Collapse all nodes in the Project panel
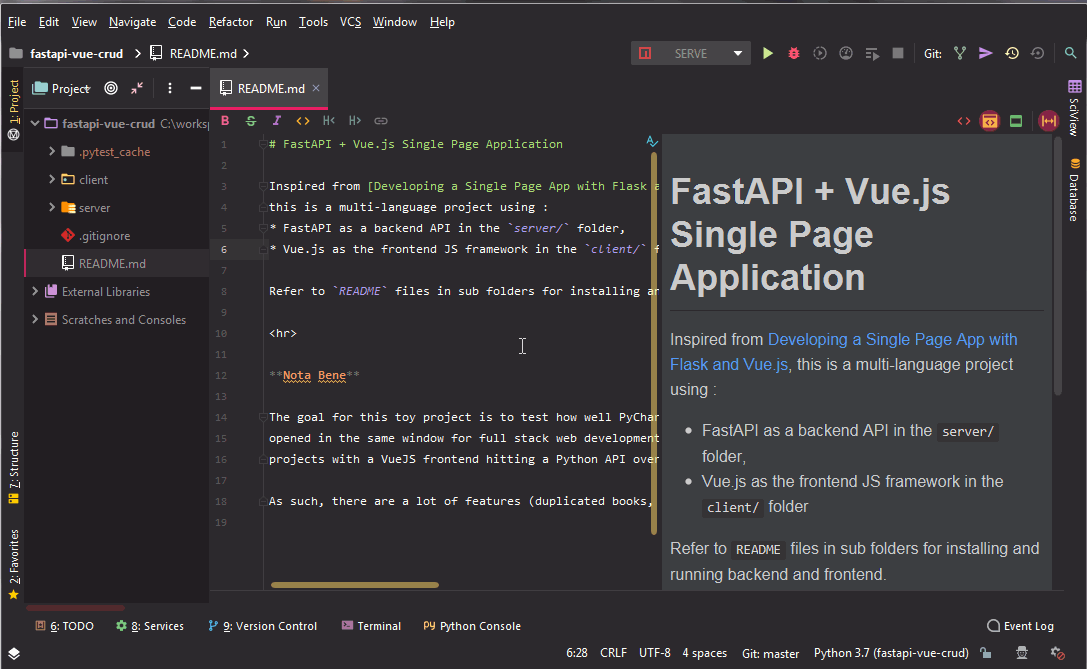 pos(137,88)
